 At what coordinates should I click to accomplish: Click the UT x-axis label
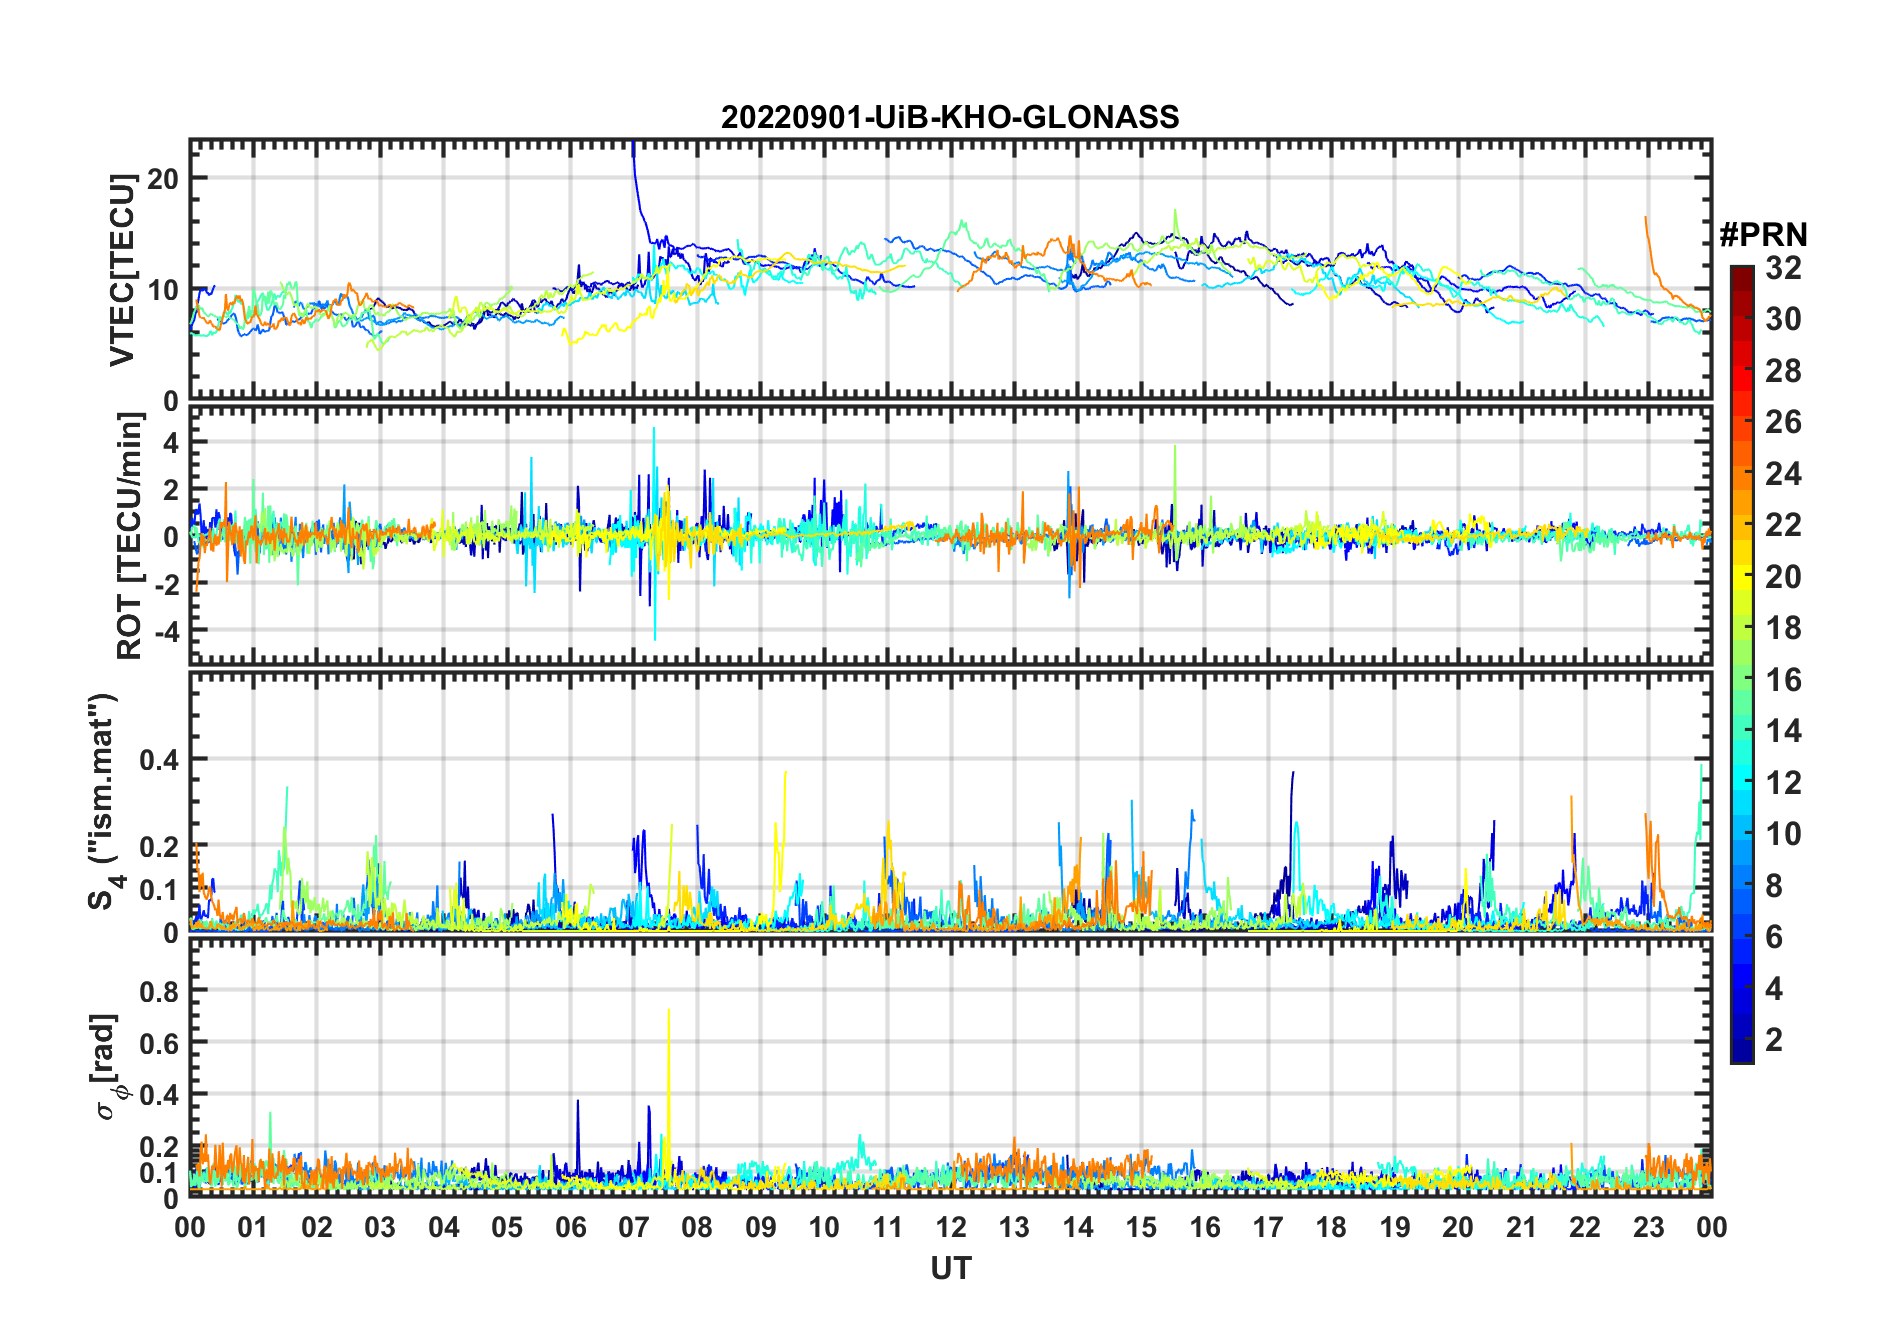pyautogui.click(x=950, y=1269)
